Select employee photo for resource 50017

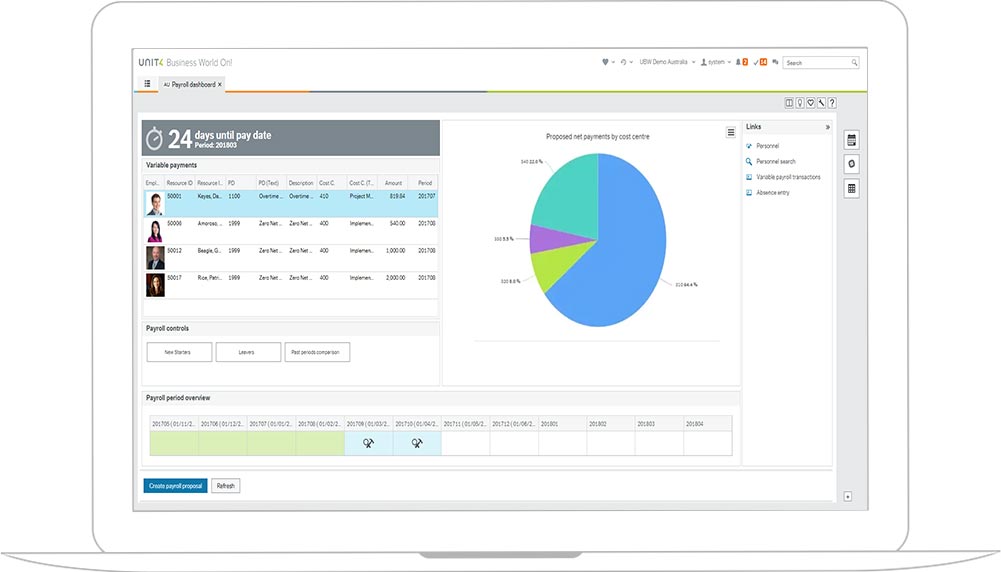155,285
